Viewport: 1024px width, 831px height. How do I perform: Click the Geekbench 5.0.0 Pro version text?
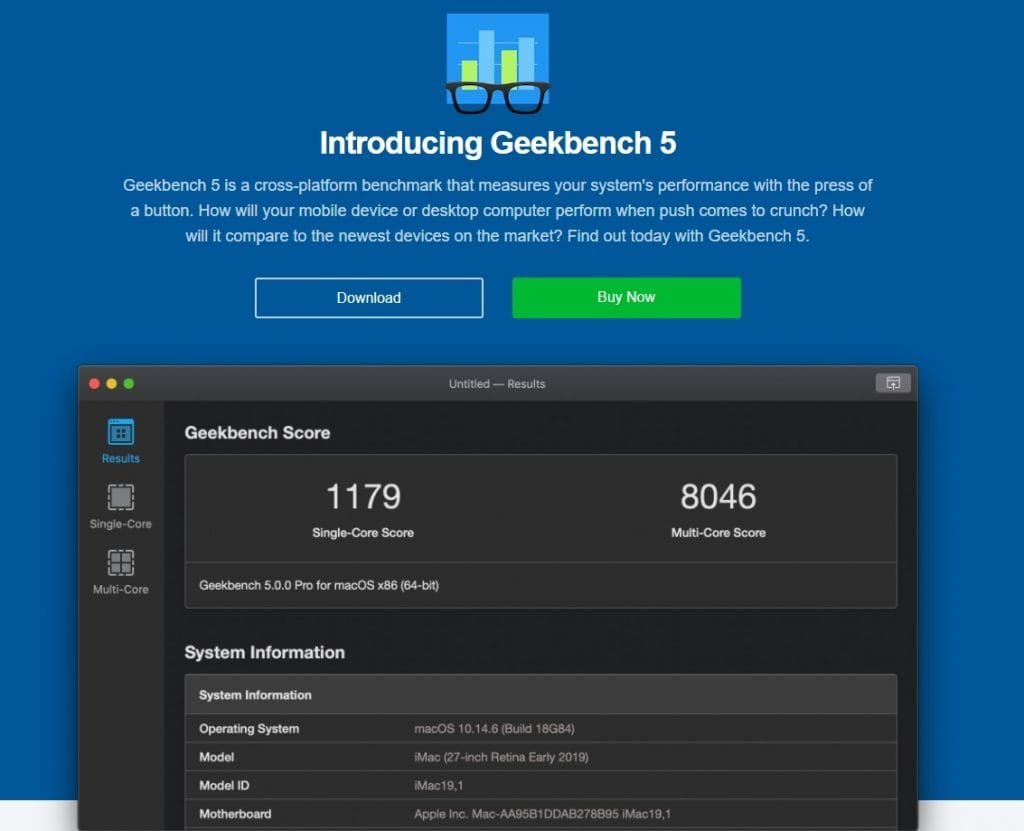pyautogui.click(x=319, y=585)
